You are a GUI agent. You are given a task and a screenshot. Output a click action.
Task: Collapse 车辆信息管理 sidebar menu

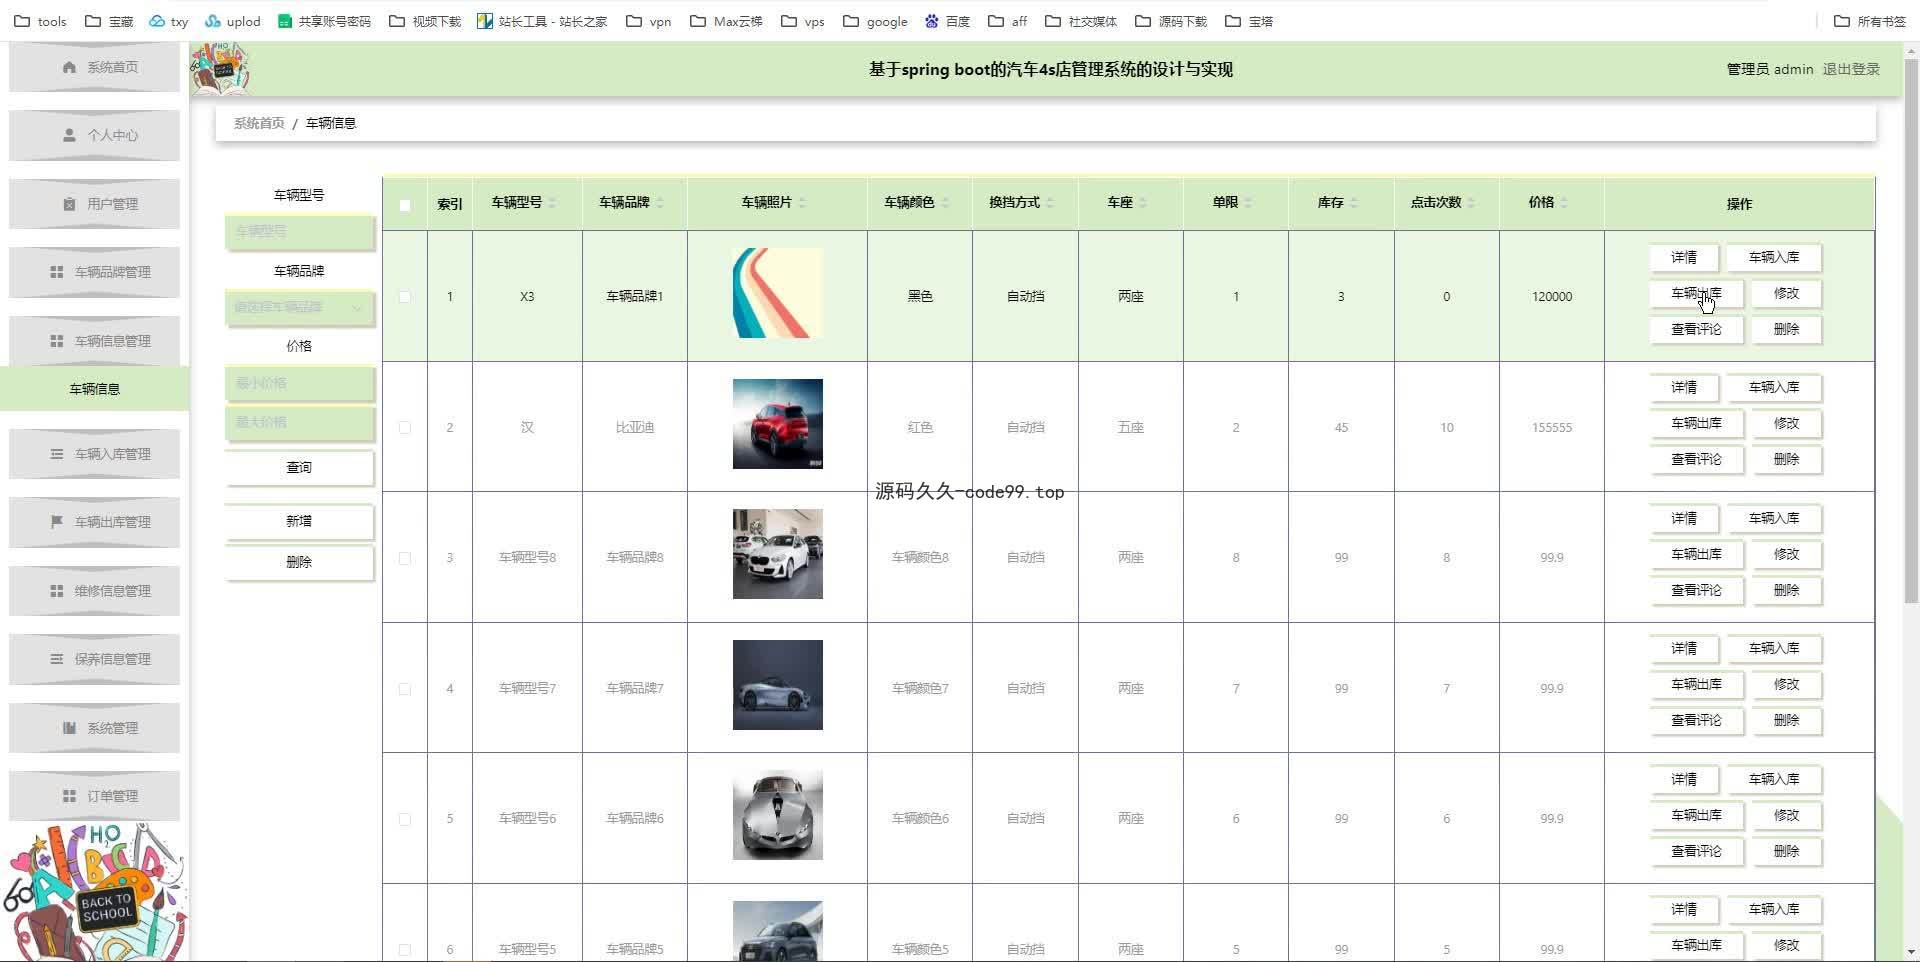coord(95,341)
